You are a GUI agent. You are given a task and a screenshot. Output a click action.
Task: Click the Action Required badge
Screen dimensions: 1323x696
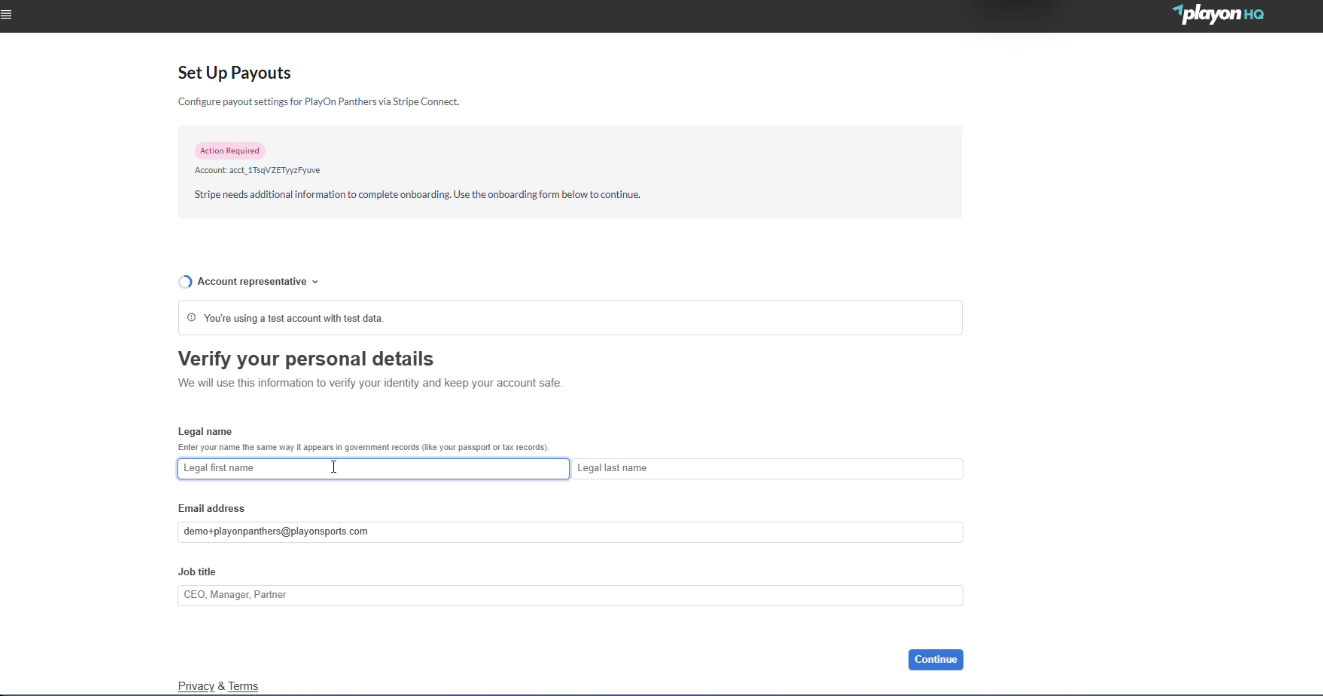point(230,151)
